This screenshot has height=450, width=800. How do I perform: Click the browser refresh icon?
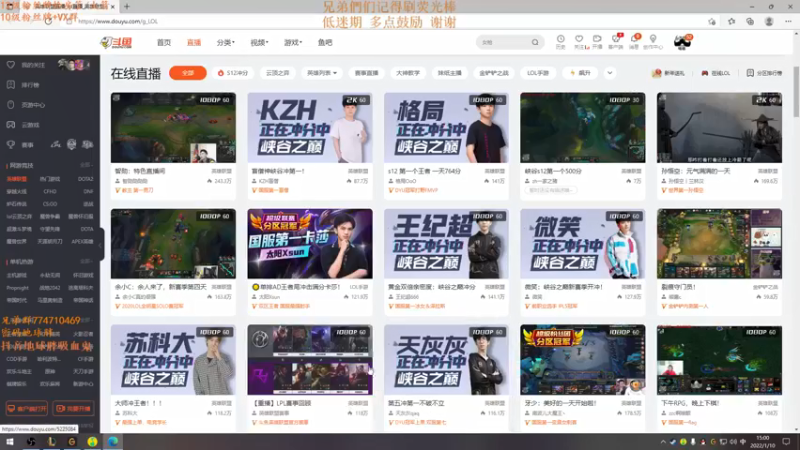(49, 21)
